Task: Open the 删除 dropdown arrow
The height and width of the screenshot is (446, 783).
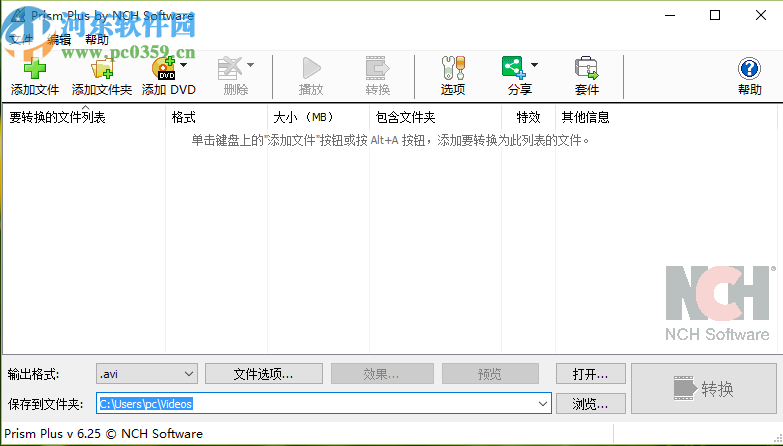Action: coord(250,65)
